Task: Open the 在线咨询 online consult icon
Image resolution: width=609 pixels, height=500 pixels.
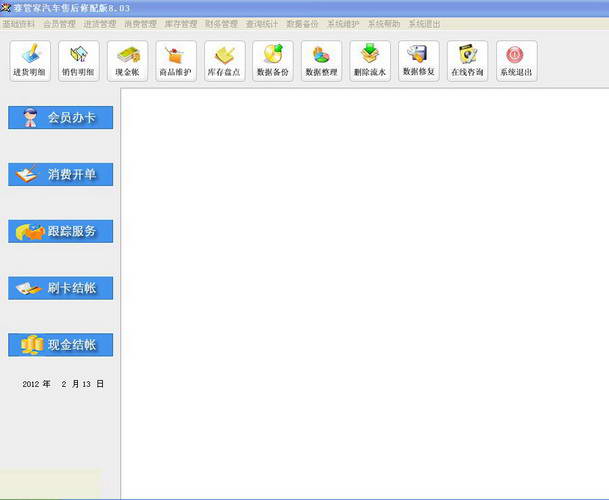Action: tap(467, 61)
